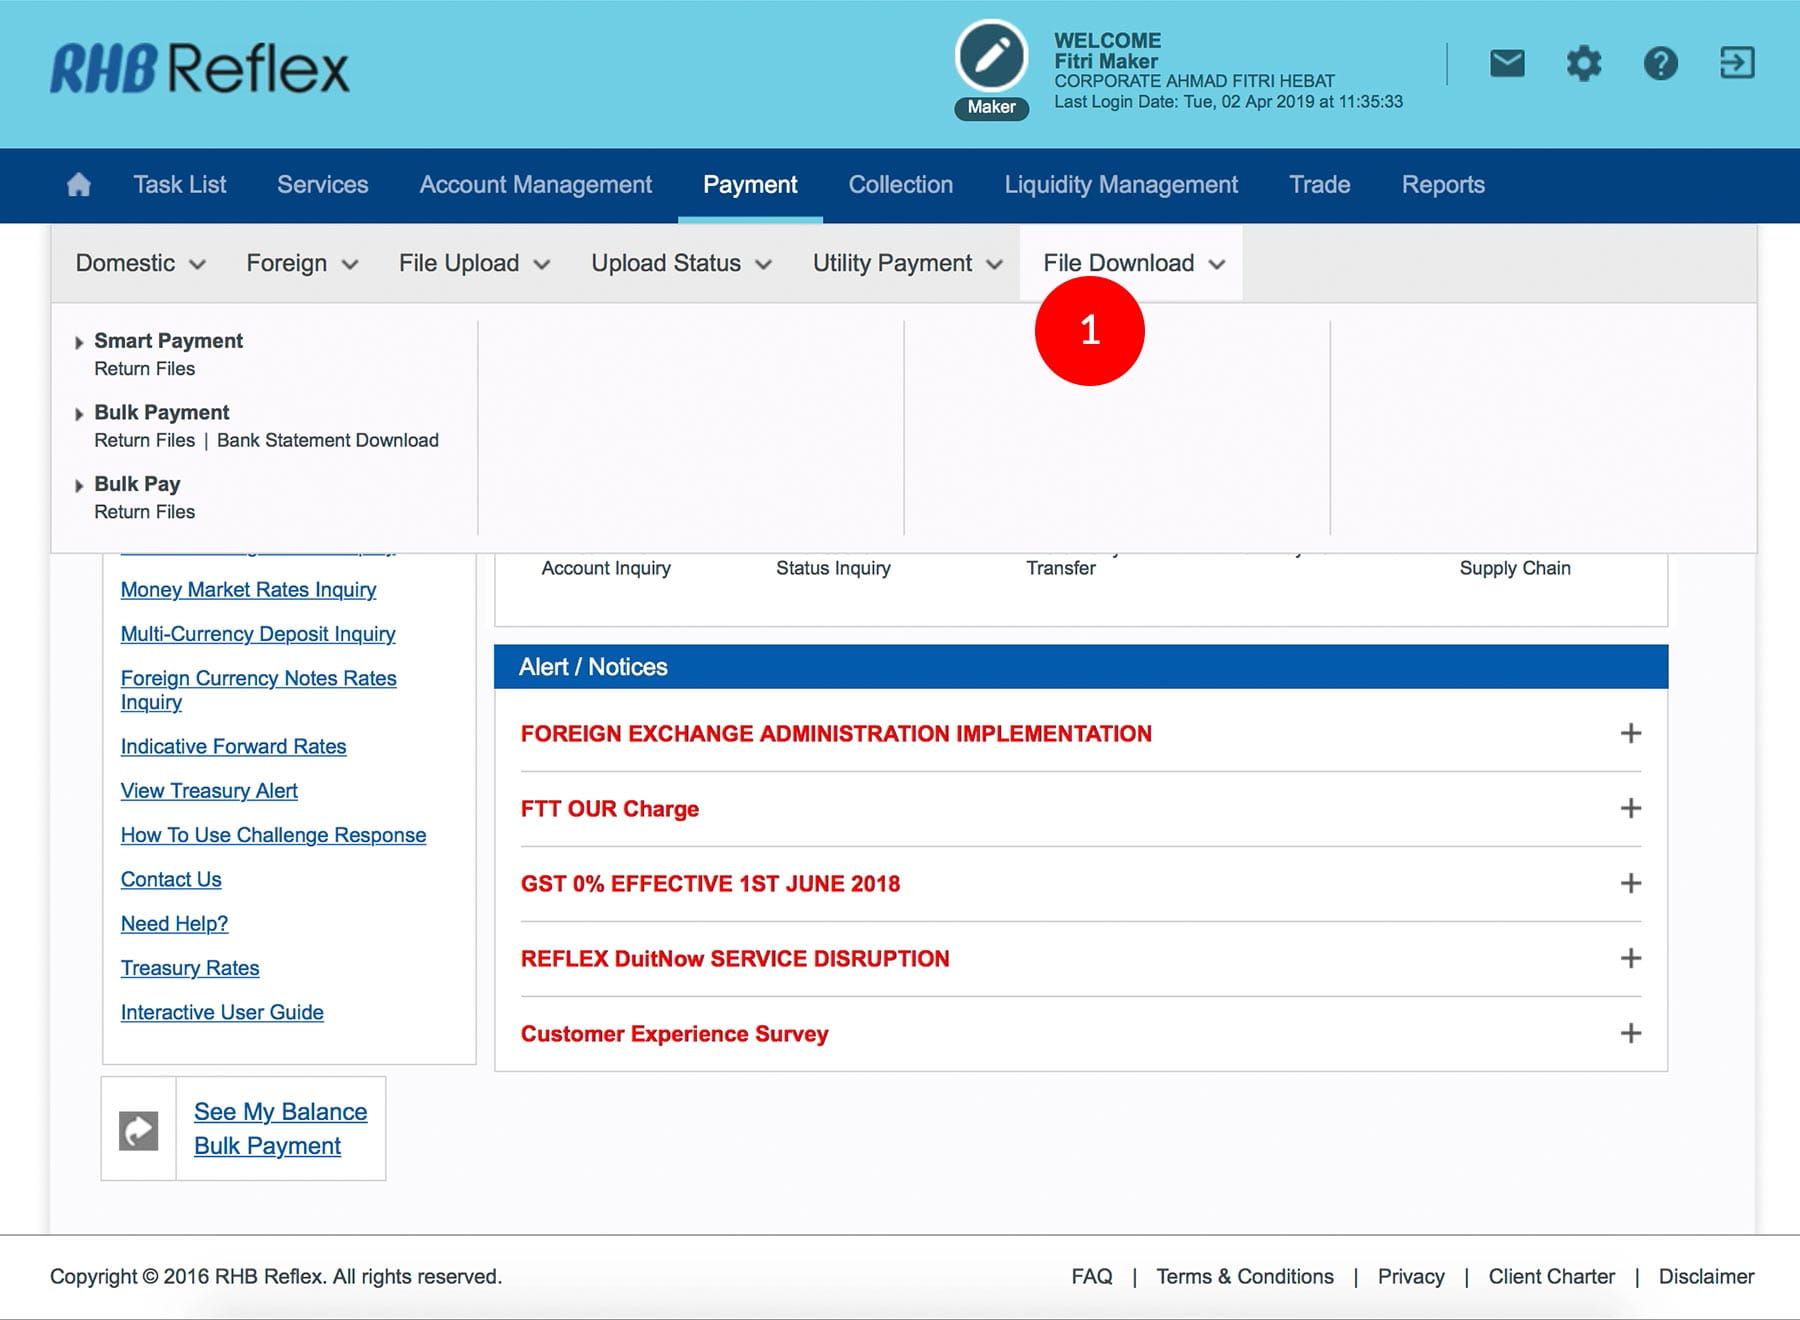Open the File Upload dropdown
The width and height of the screenshot is (1800, 1320).
(474, 263)
